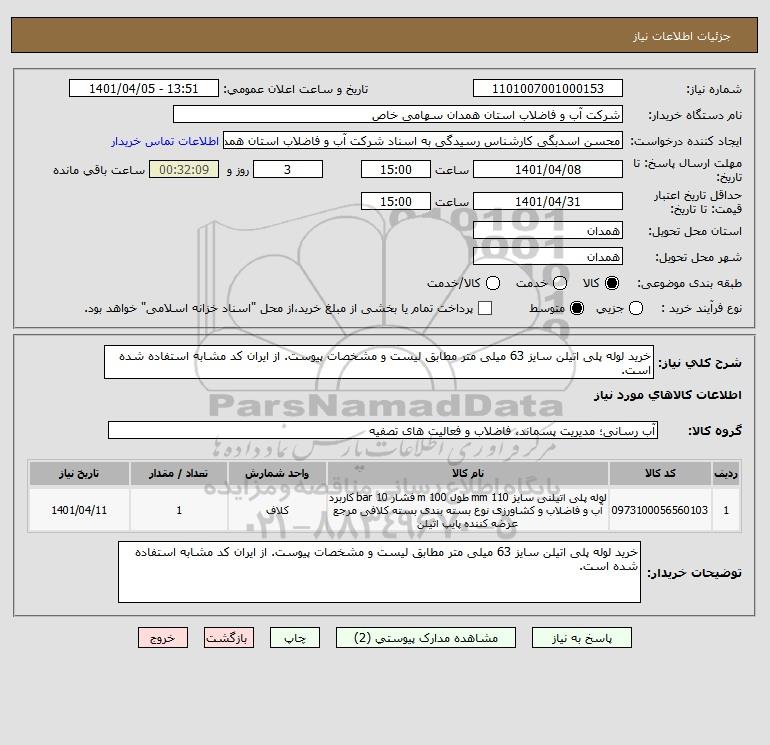The height and width of the screenshot is (745, 770).
Task: Click the remaining days field showing 3
Action: [x=288, y=170]
